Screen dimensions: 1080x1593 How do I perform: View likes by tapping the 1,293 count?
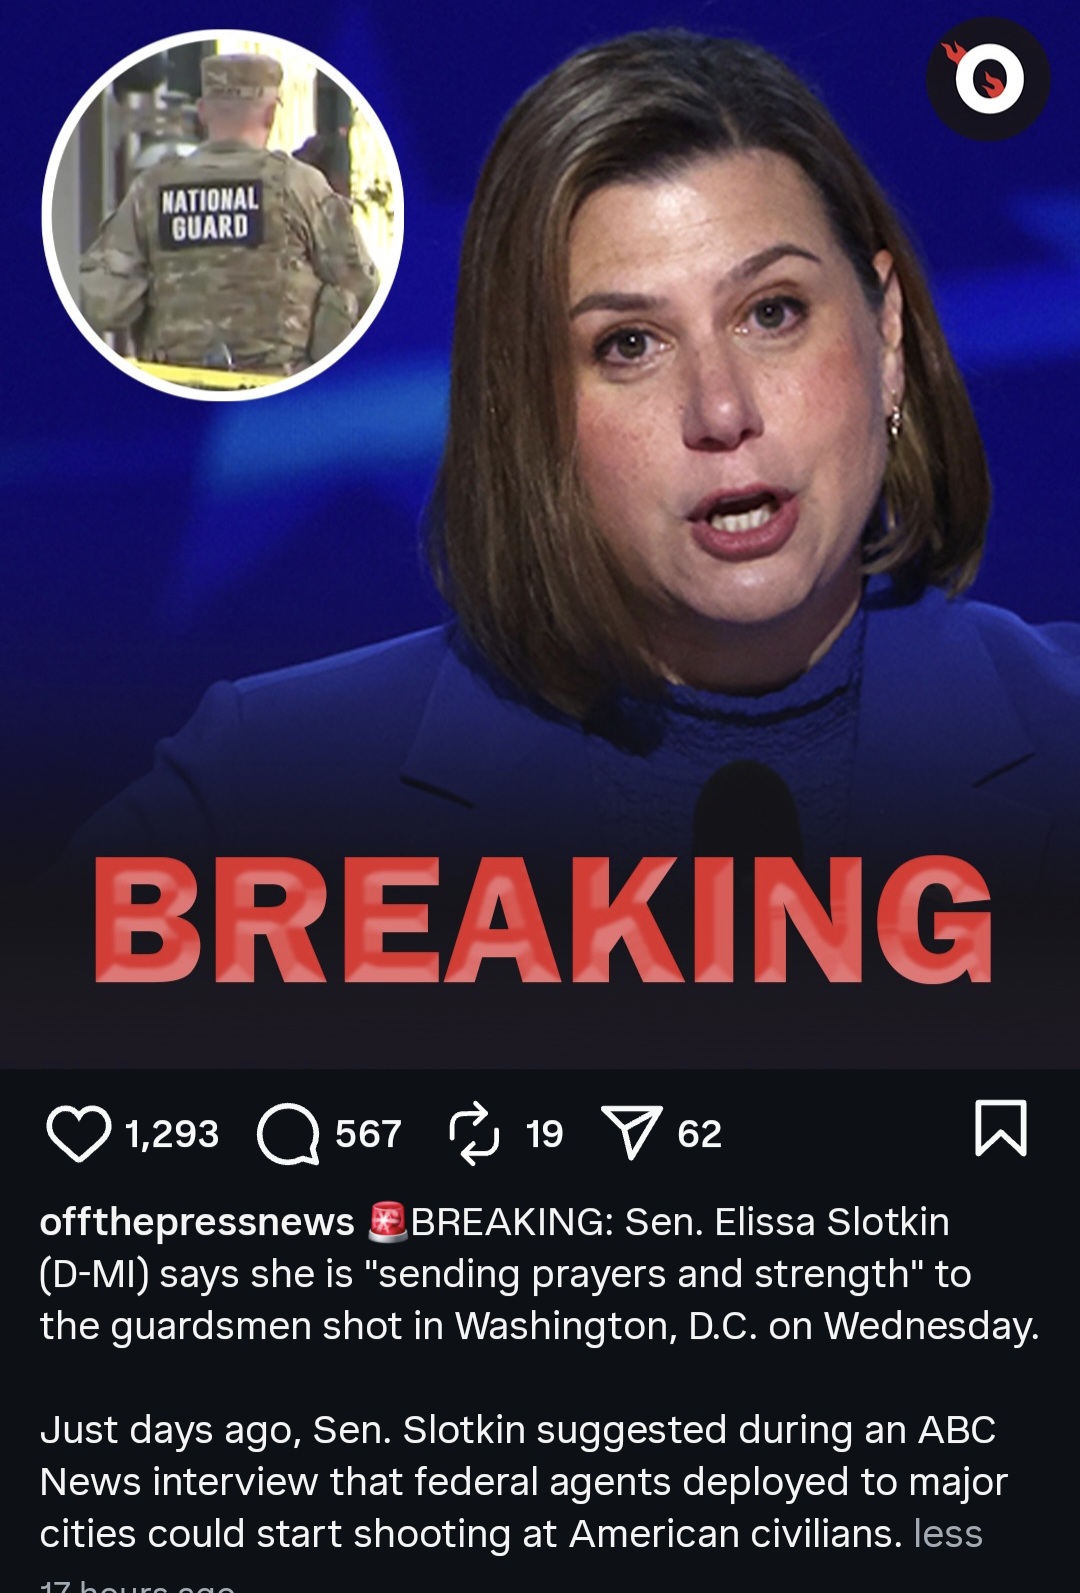pyautogui.click(x=172, y=1134)
